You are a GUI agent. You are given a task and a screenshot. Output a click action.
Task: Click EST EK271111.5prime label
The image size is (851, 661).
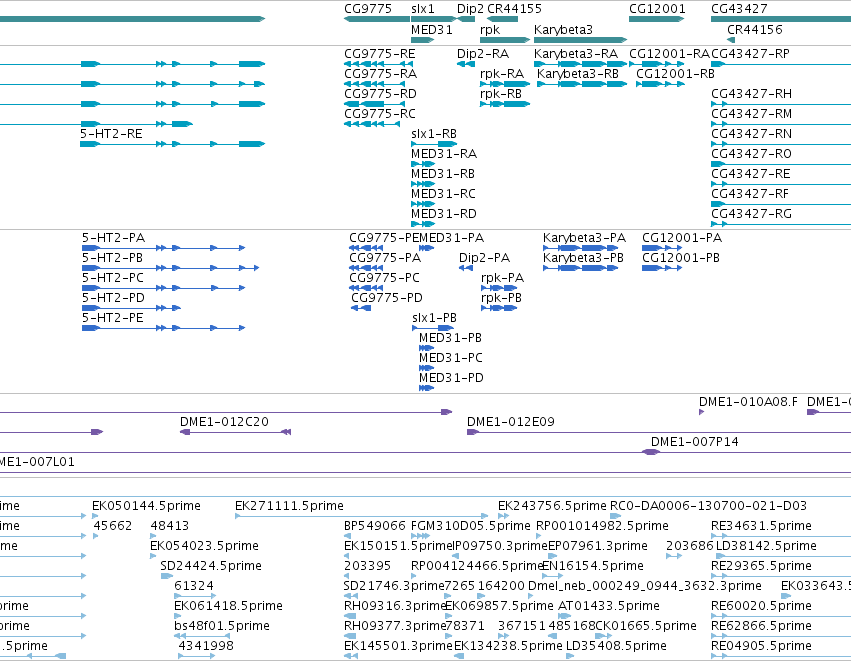pyautogui.click(x=289, y=506)
